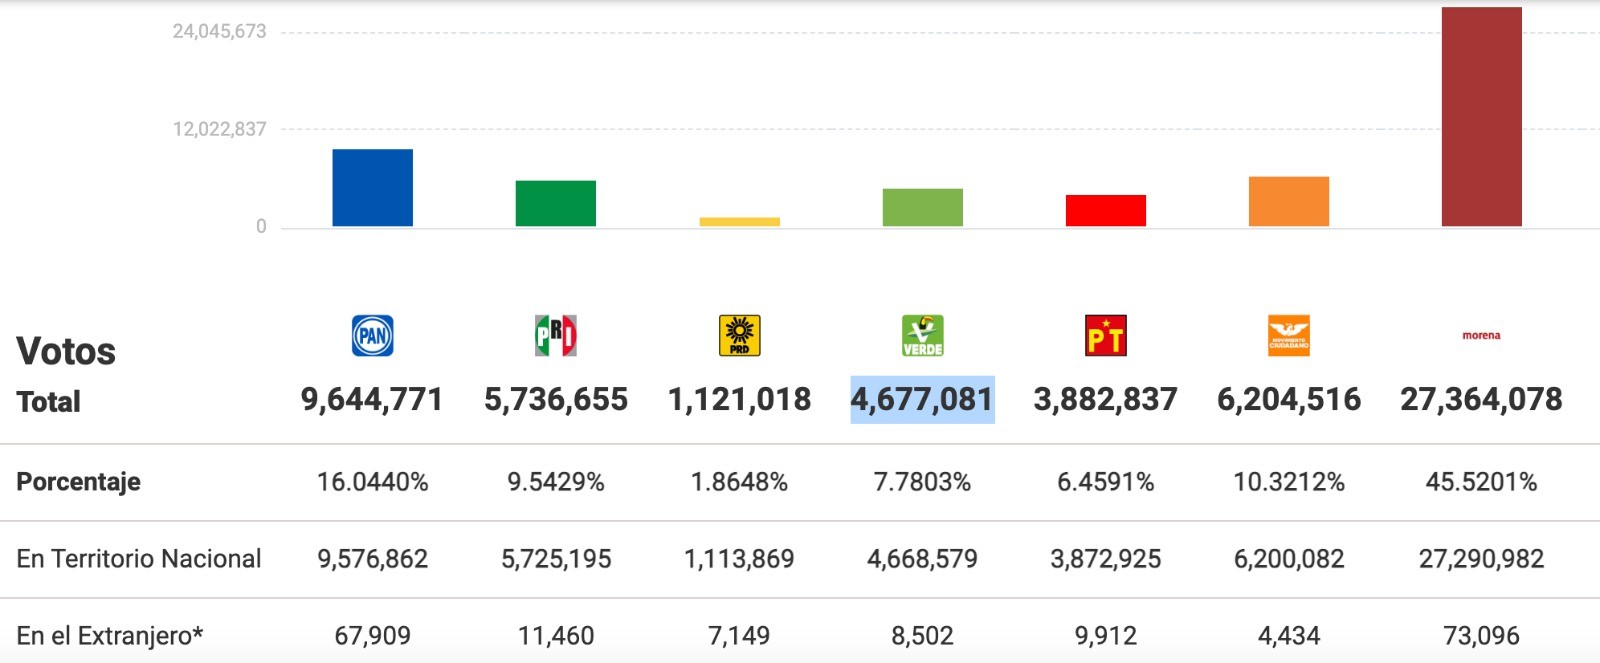Click morena total 27,364,078
Viewport: 1600px width, 663px height.
(x=1481, y=400)
